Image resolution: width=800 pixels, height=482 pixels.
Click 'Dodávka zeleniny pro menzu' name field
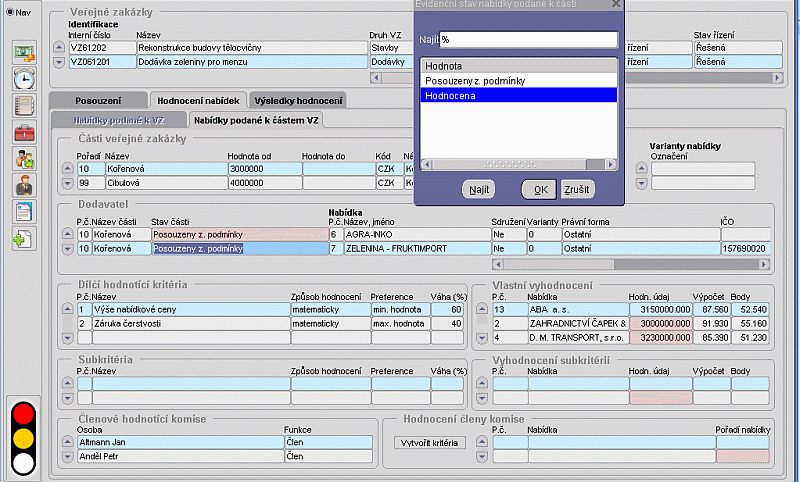click(252, 62)
